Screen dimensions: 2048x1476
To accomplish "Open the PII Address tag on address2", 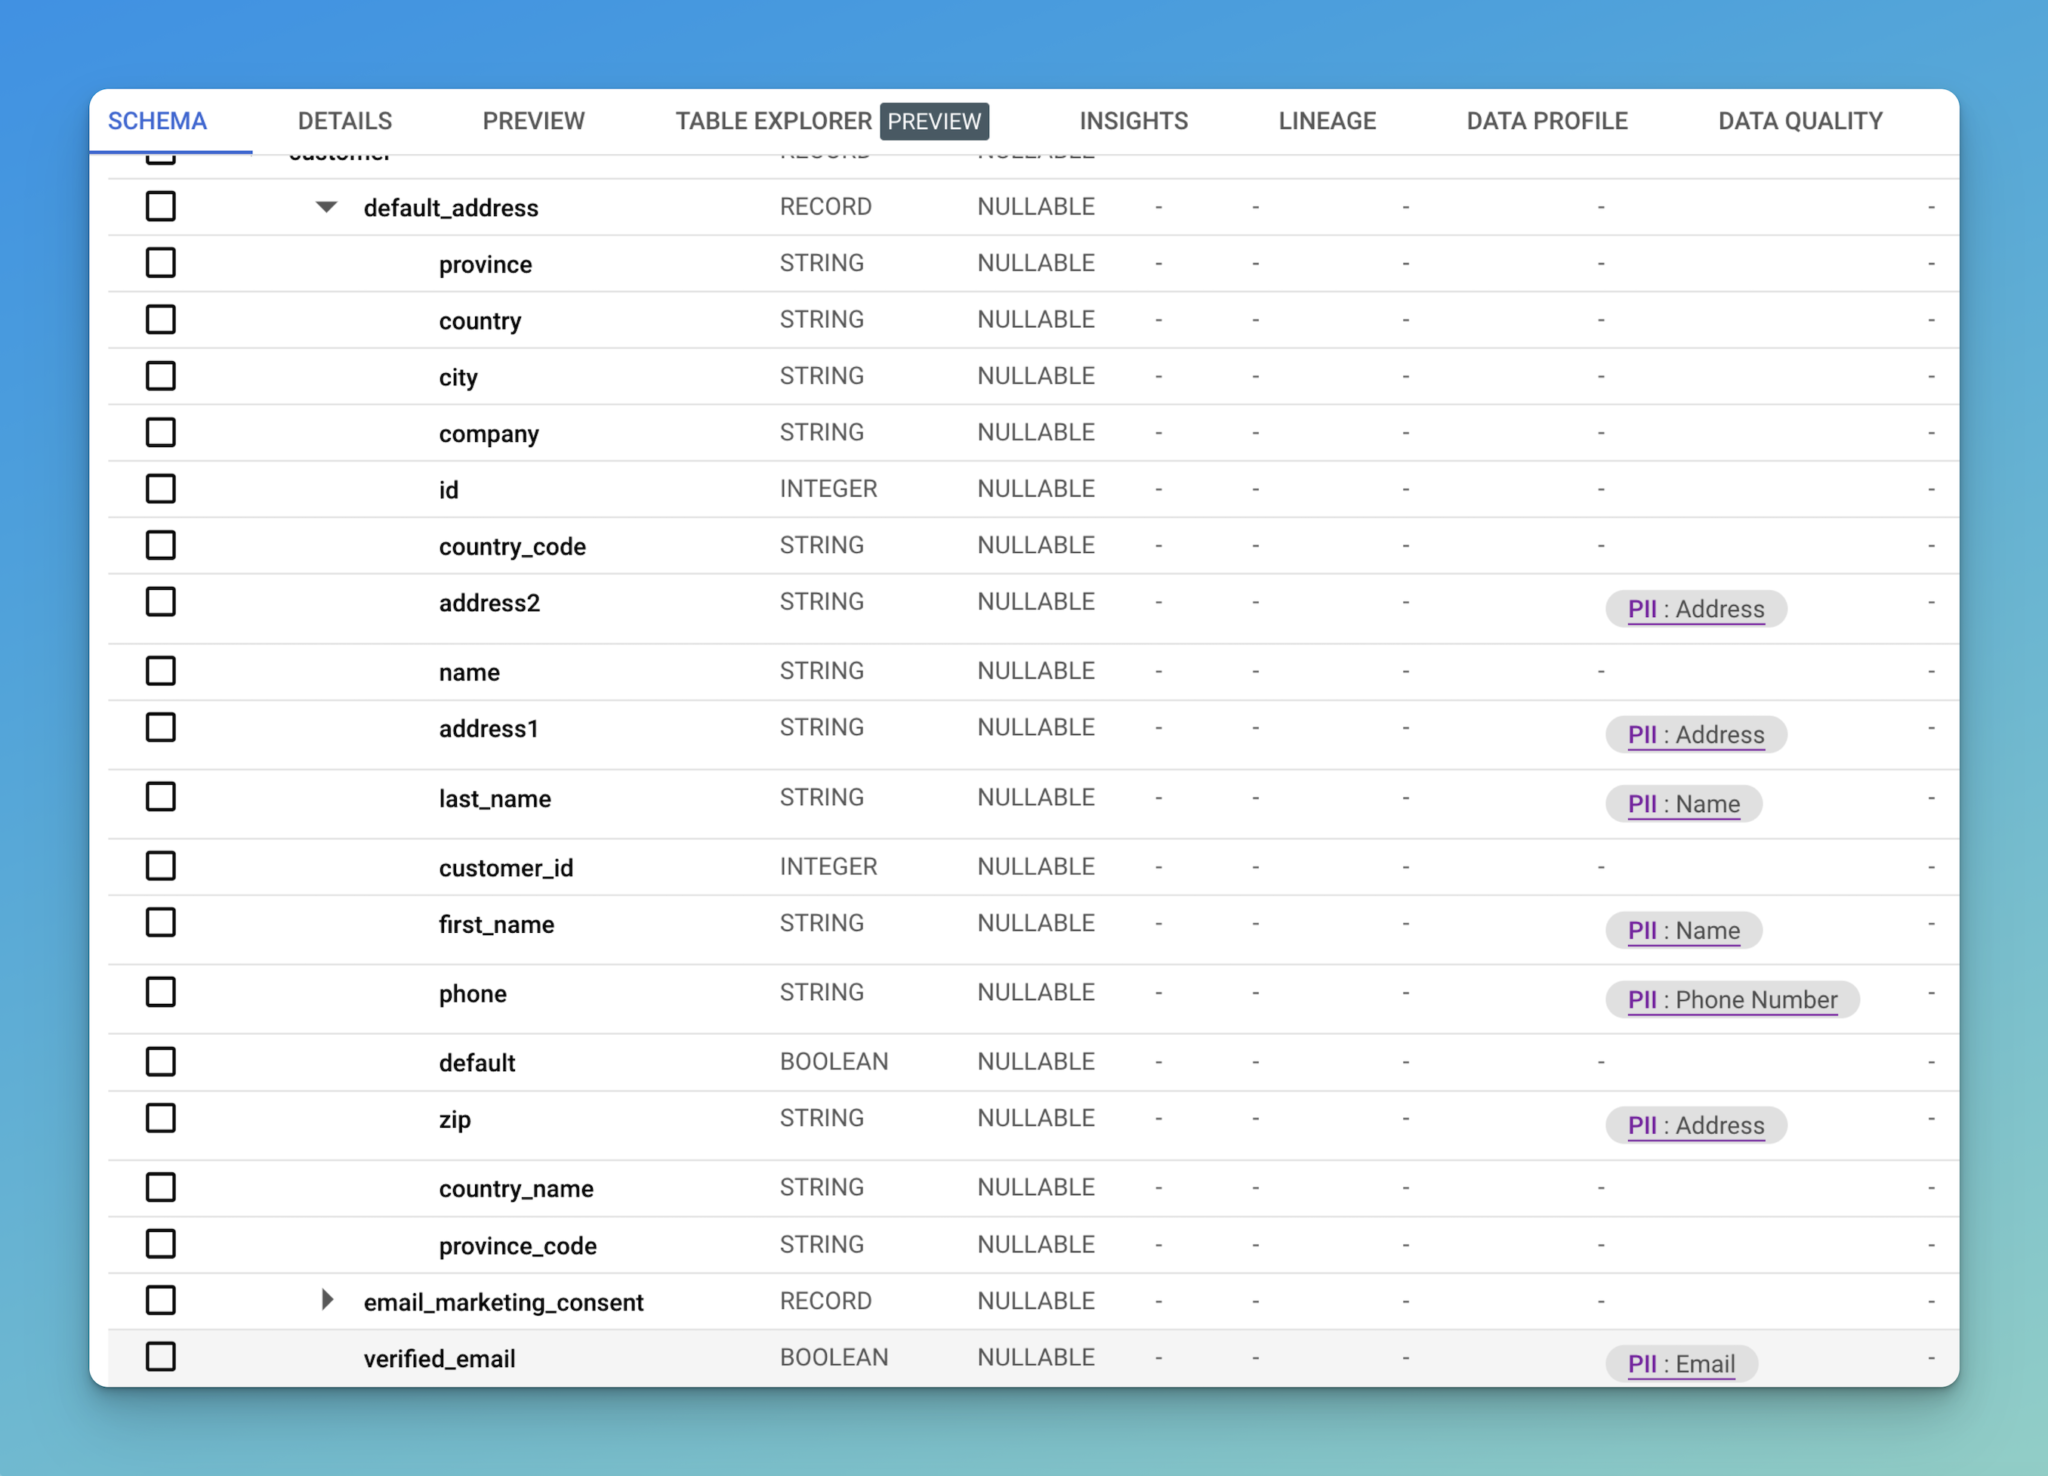I will (1695, 608).
